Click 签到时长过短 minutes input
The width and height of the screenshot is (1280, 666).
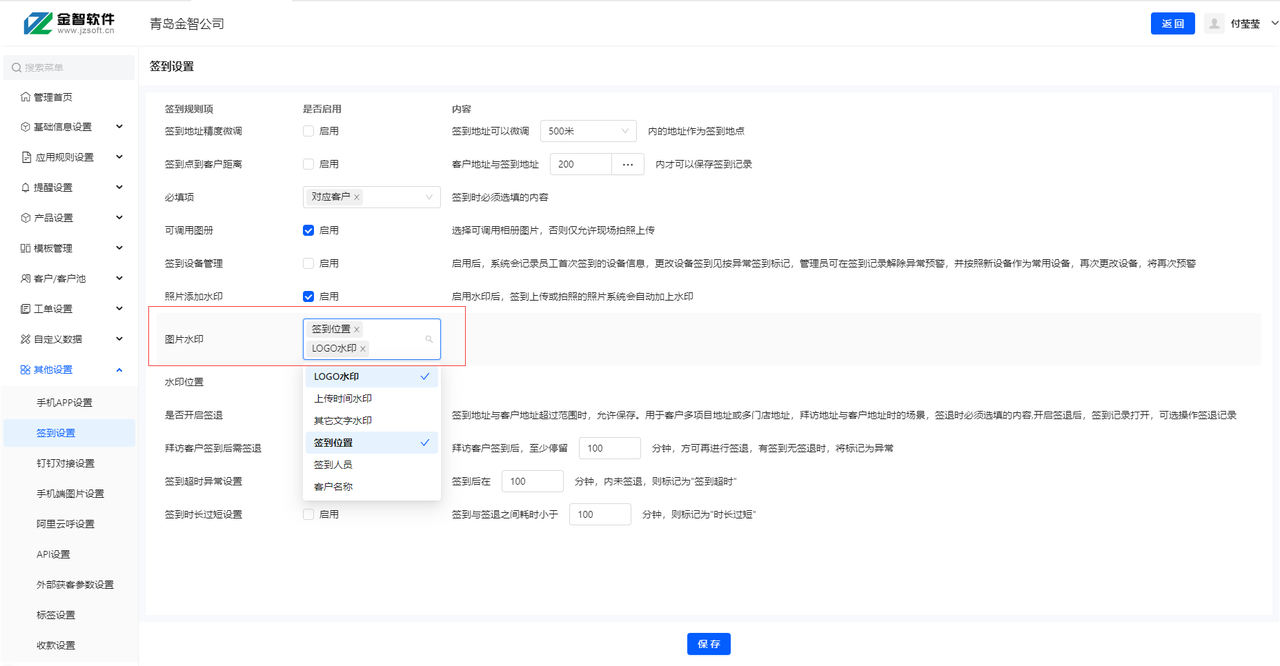pyautogui.click(x=600, y=514)
